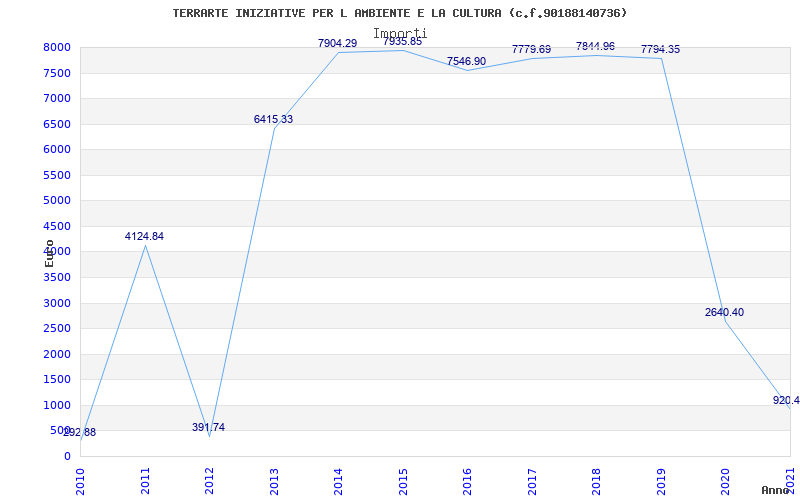The height and width of the screenshot is (500, 800).
Task: Select data label 7935.85 for 2015
Action: (403, 42)
